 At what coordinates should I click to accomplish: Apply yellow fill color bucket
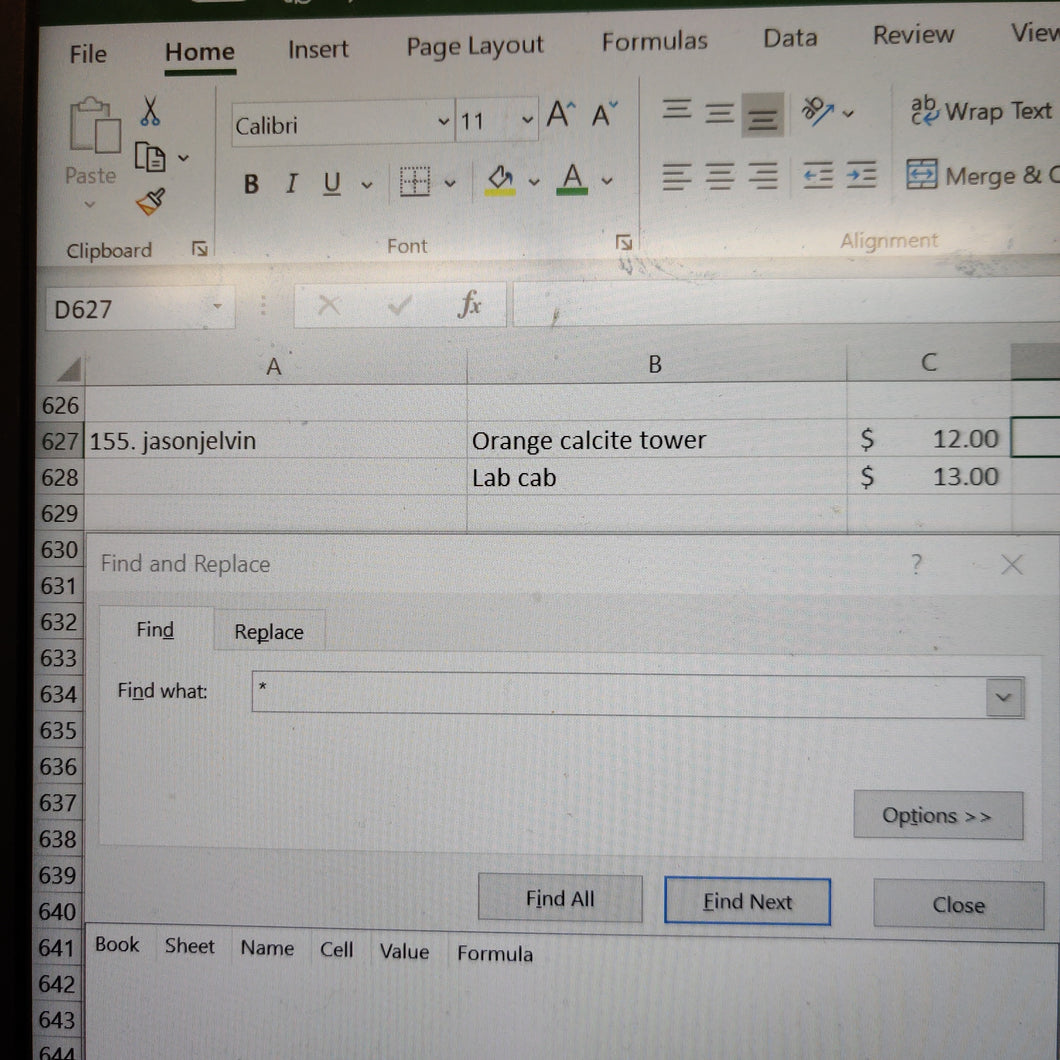[x=501, y=180]
